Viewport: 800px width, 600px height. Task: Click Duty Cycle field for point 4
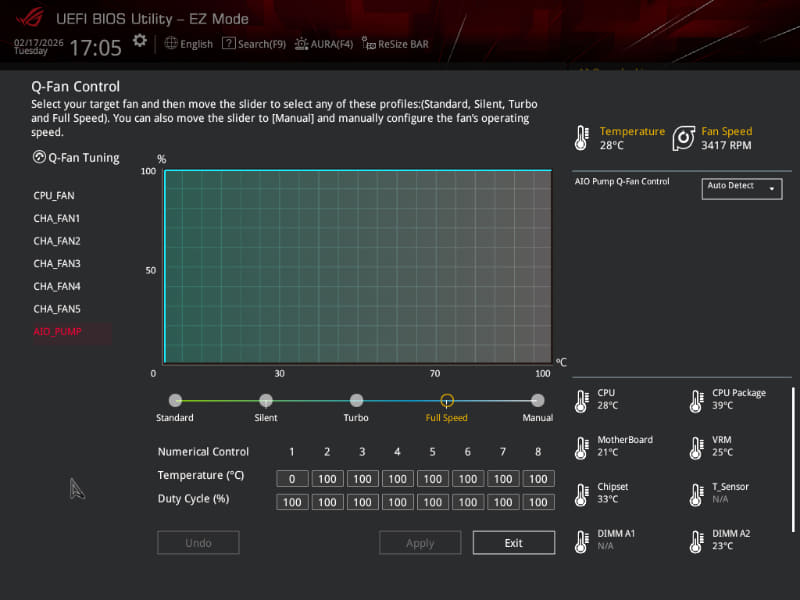(x=397, y=502)
